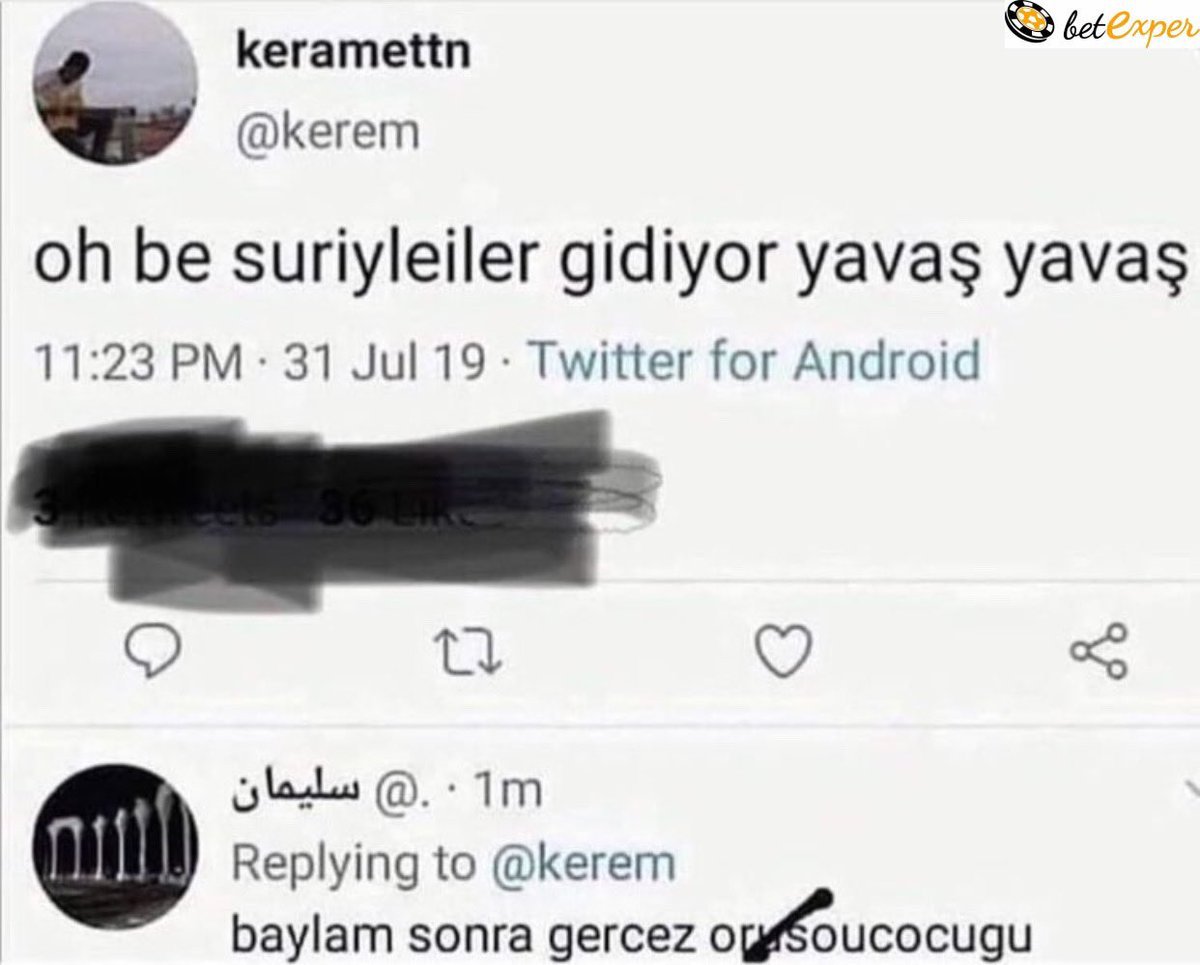The height and width of the screenshot is (965, 1200).
Task: Click the 11:23 PM timestamp
Action: (139, 361)
